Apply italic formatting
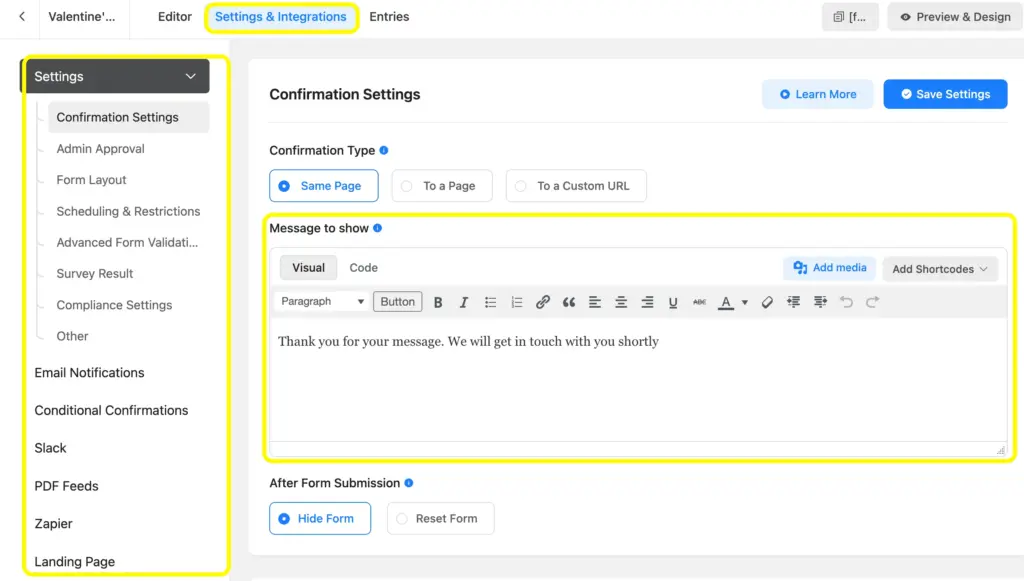 click(464, 301)
